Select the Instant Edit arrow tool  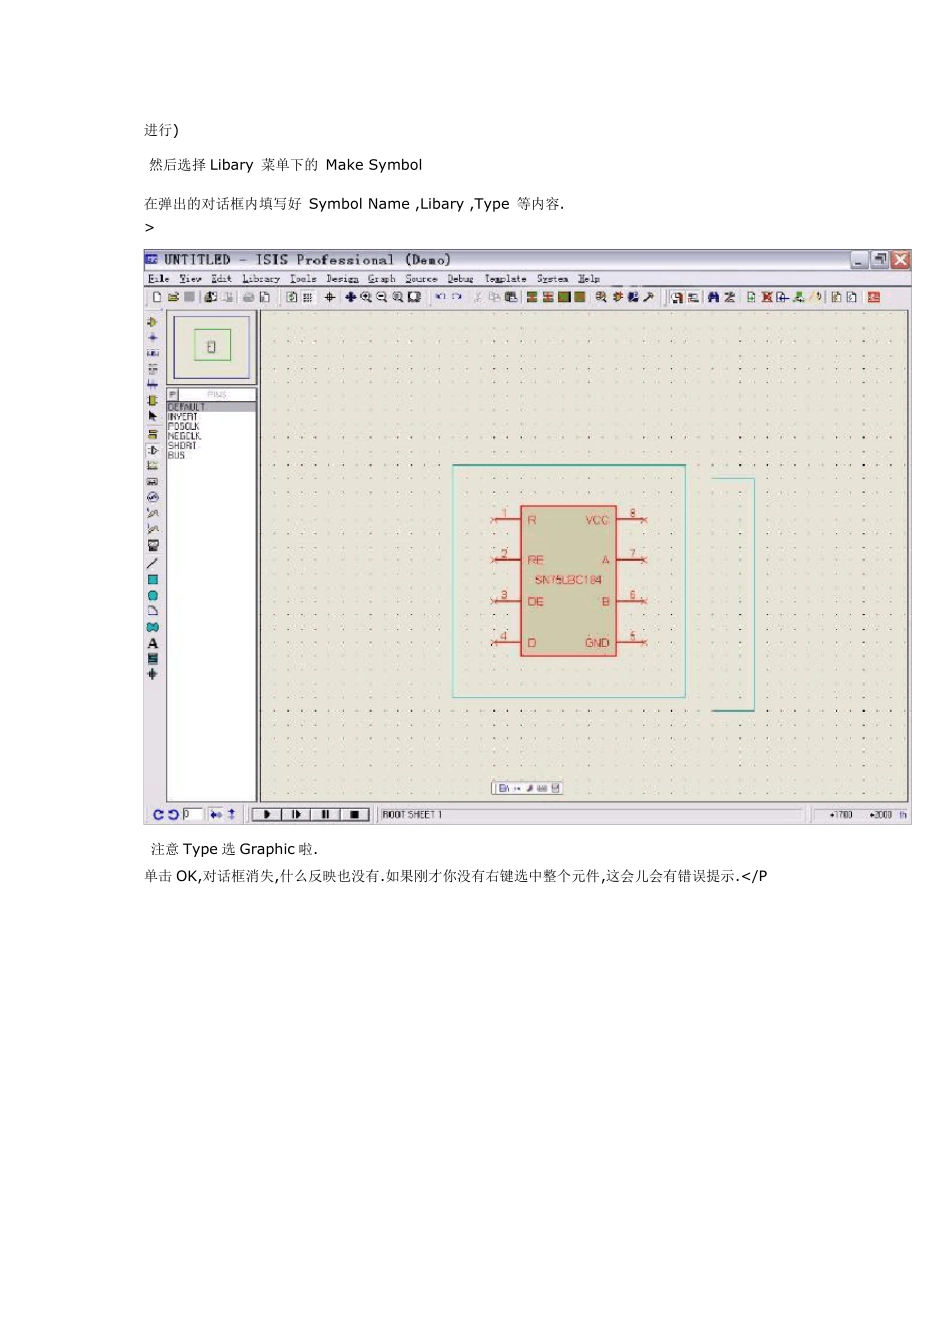[152, 416]
